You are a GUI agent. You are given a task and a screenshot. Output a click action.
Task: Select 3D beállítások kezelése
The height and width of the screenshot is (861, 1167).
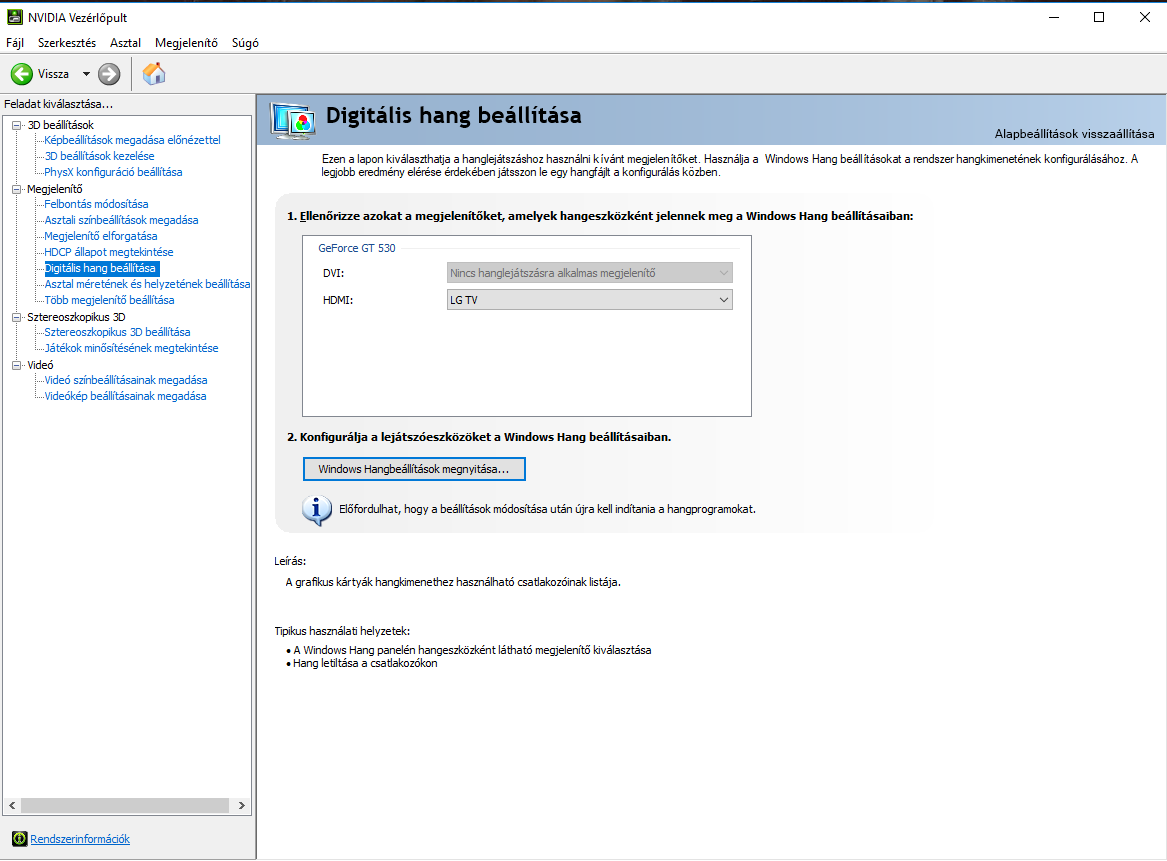(x=100, y=156)
